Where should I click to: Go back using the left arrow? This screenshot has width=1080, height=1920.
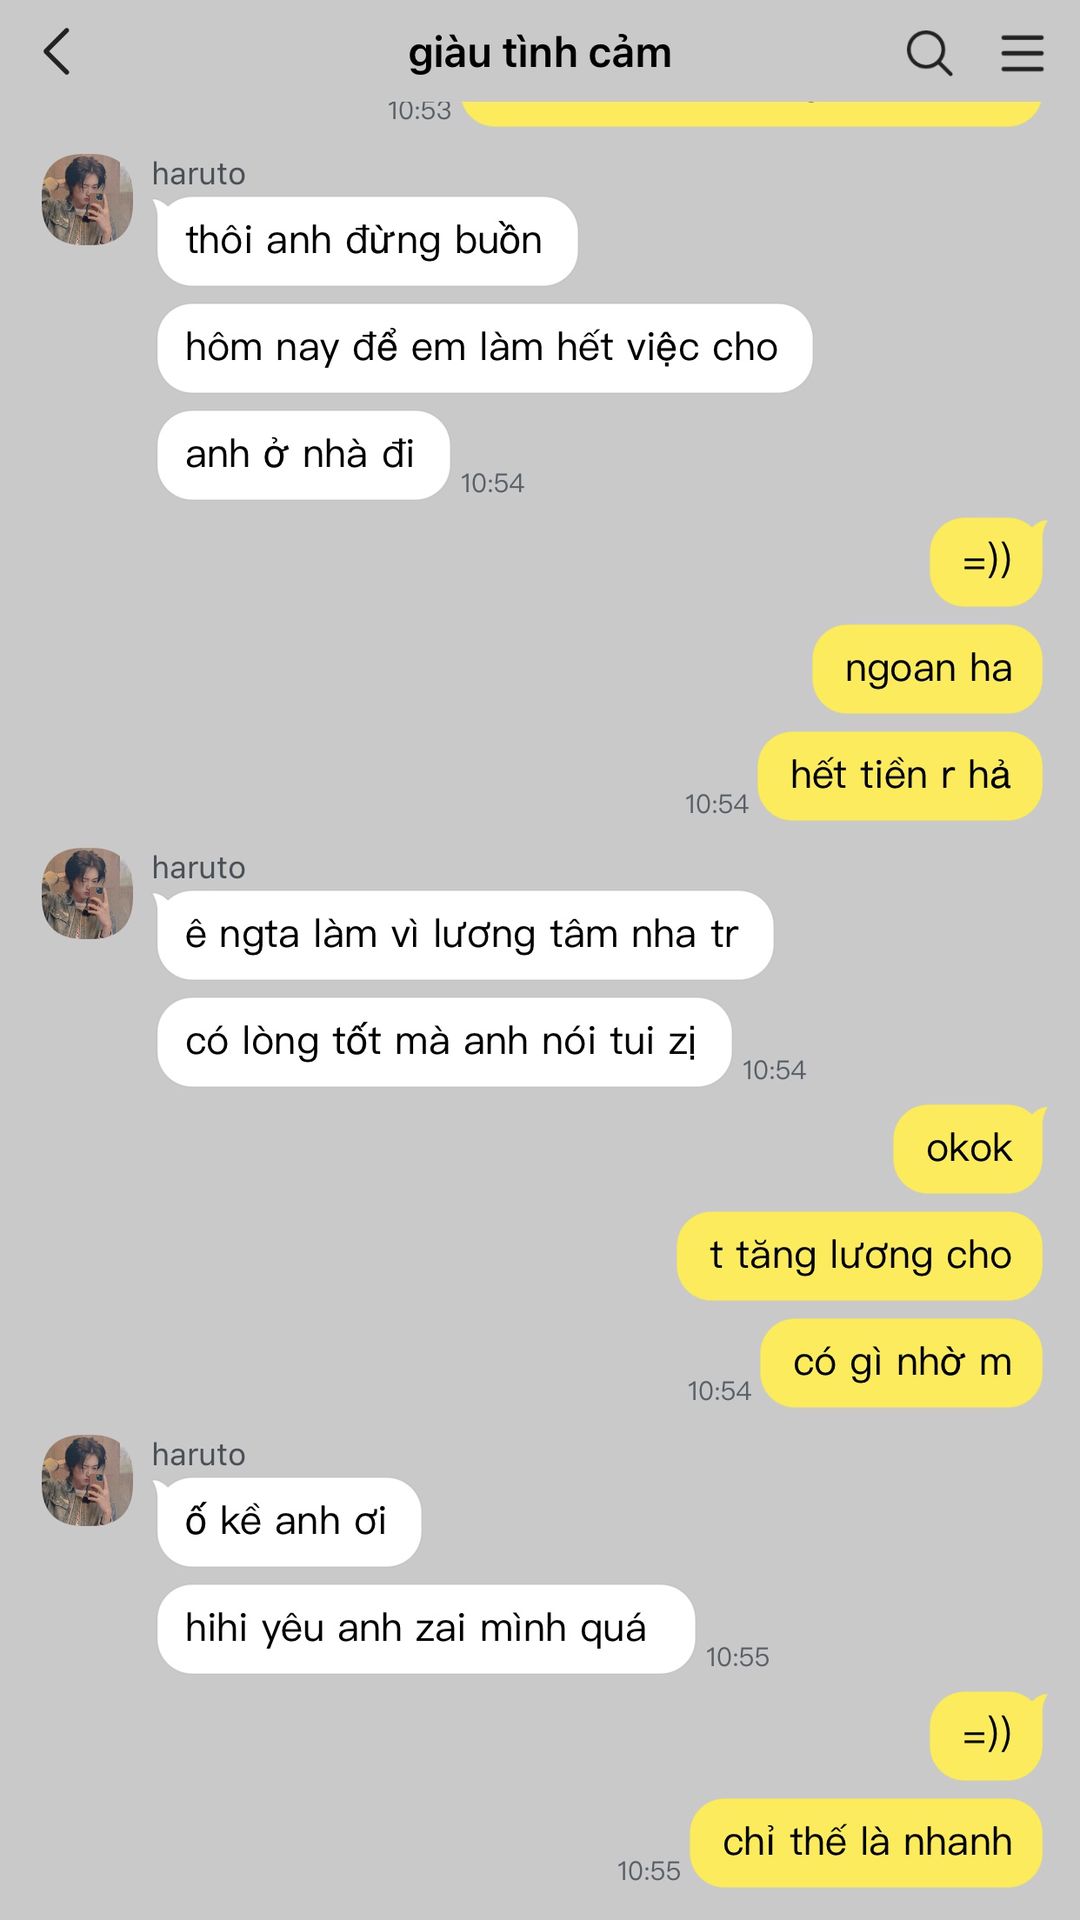pyautogui.click(x=57, y=52)
